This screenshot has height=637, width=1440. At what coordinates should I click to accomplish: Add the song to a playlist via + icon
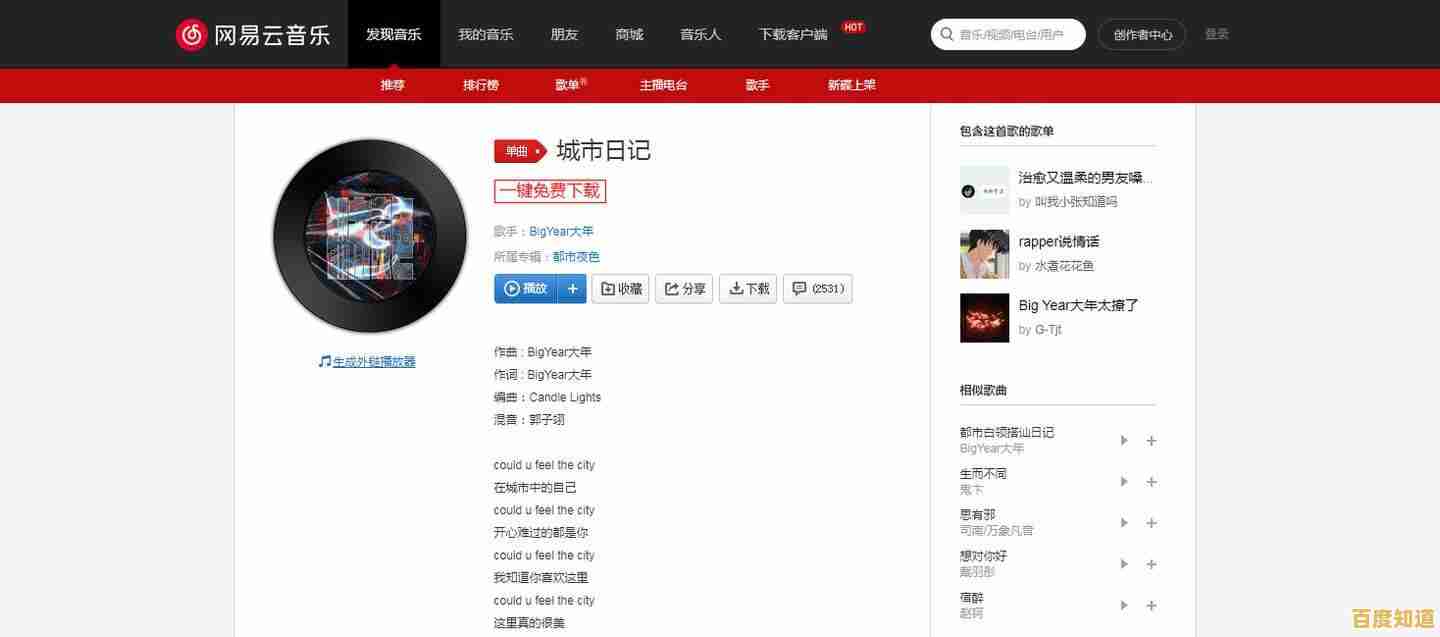[x=572, y=288]
